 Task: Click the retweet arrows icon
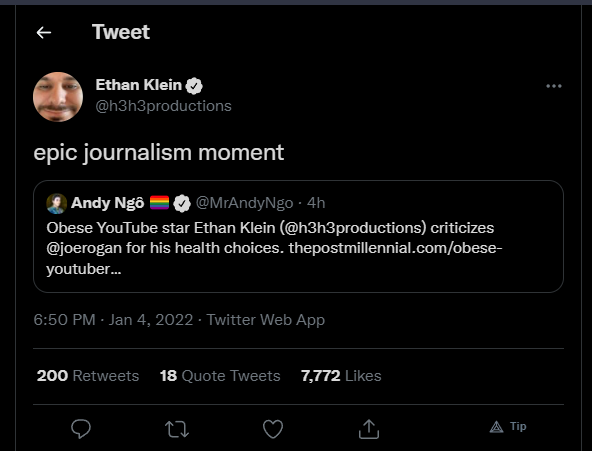pos(177,429)
